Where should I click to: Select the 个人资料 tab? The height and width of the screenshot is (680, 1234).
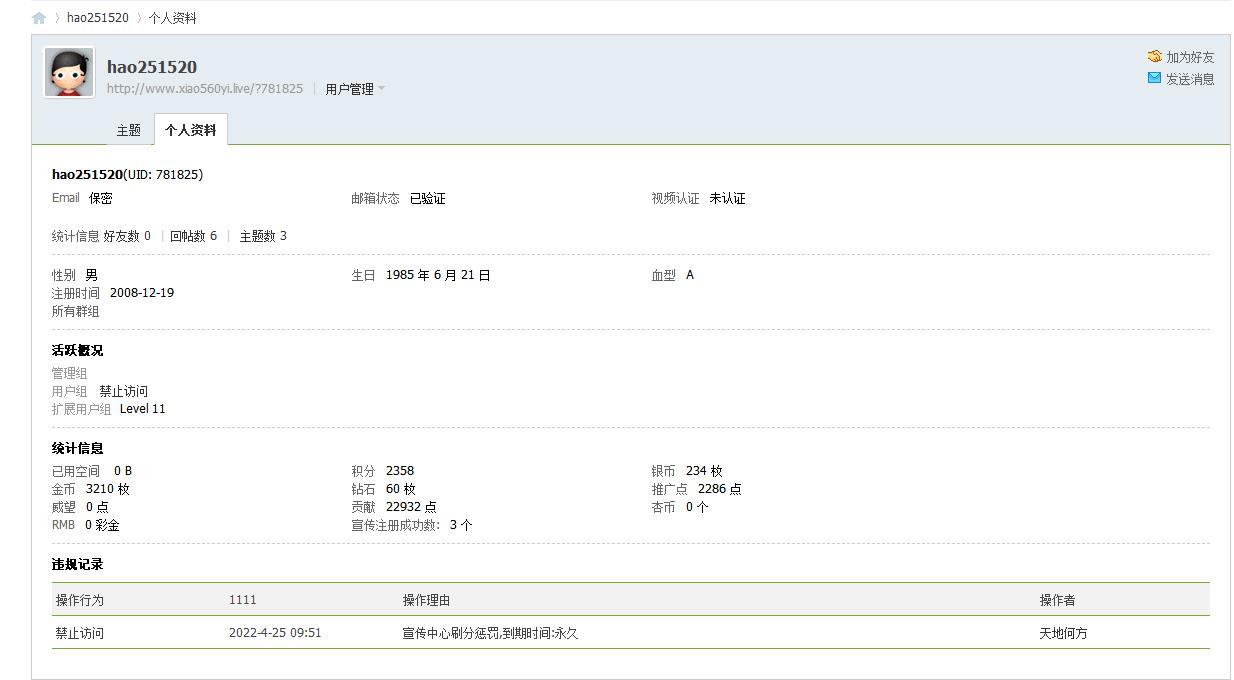(x=190, y=130)
